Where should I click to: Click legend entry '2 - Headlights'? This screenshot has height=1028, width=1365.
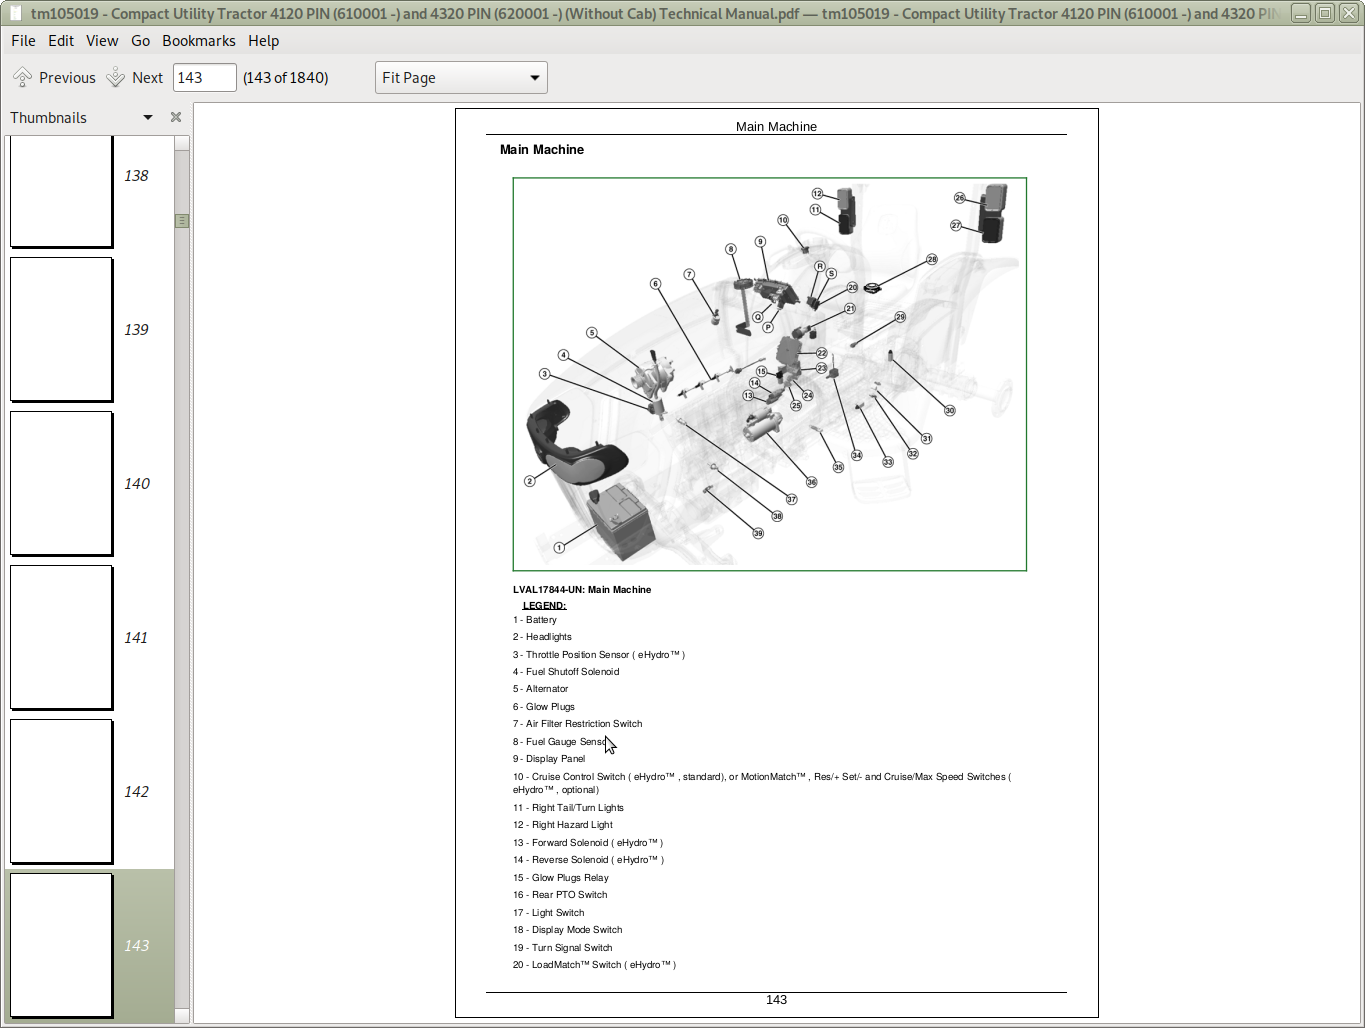tap(543, 637)
